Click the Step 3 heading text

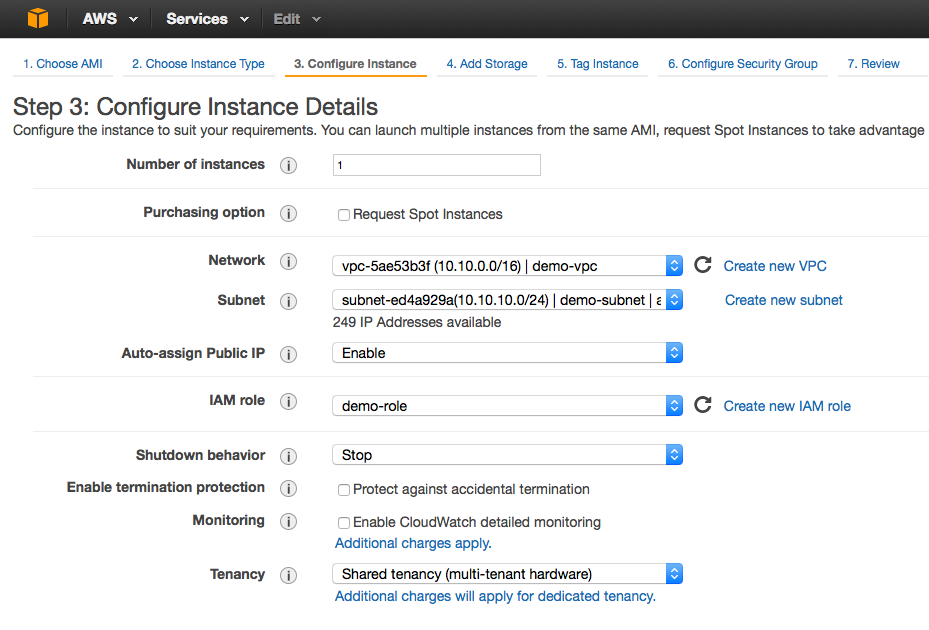tap(196, 107)
